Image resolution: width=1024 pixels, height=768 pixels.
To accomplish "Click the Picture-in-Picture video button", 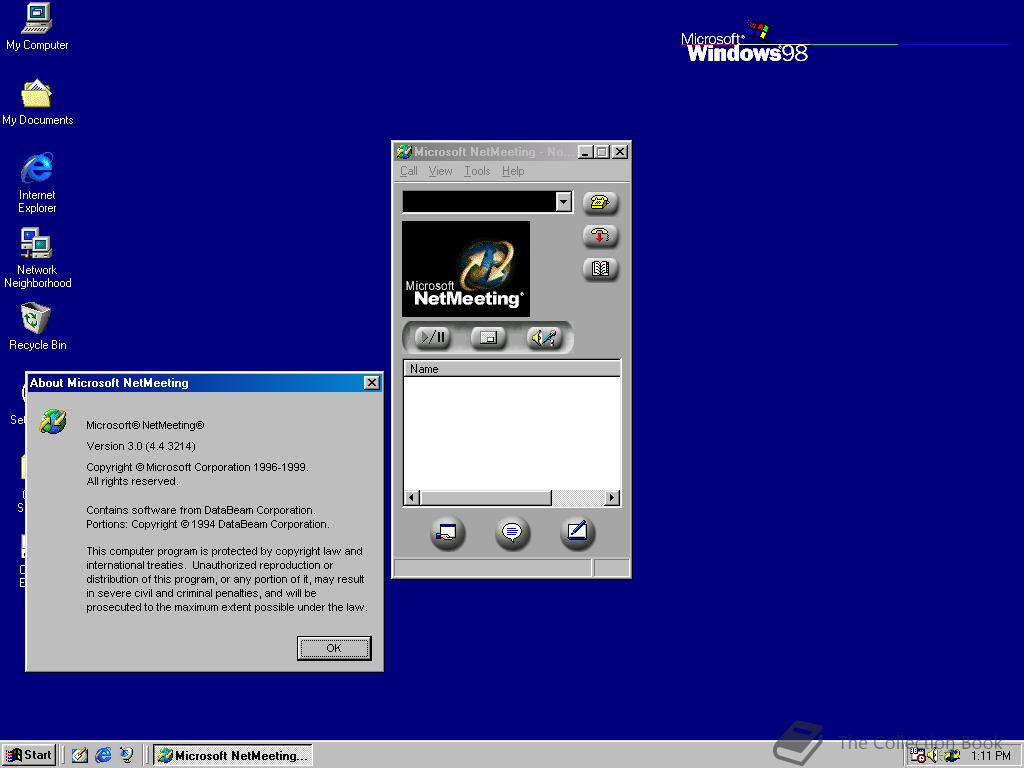I will (488, 338).
